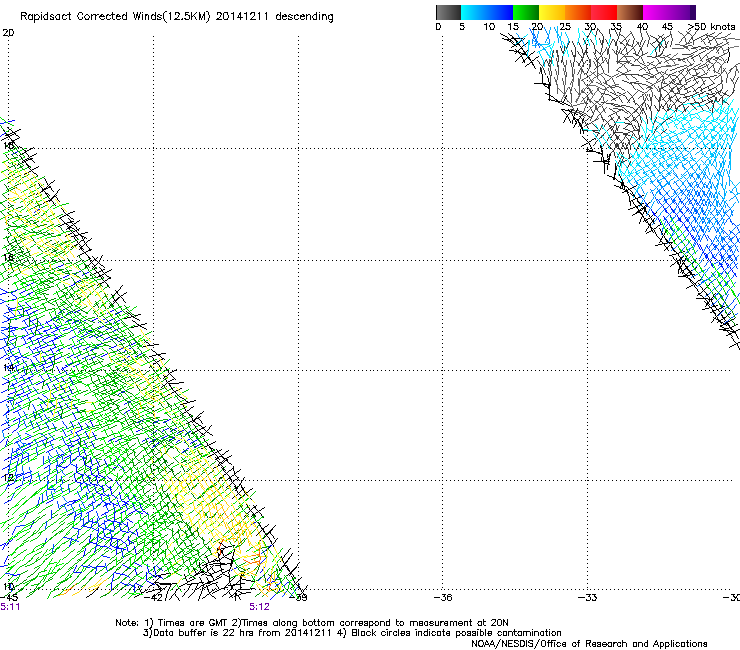740x650 pixels.
Task: Click the NOAA/NESDIS/Office of Research credit text
Action: tap(589, 644)
